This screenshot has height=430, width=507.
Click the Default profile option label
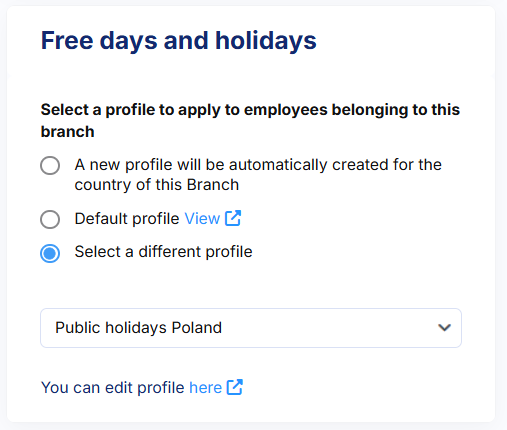point(127,219)
